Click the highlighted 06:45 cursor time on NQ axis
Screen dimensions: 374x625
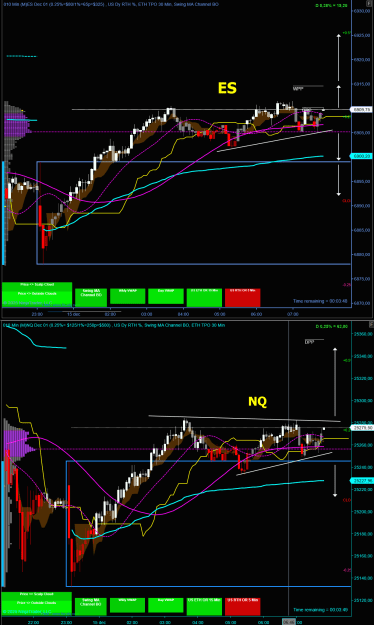289,622
